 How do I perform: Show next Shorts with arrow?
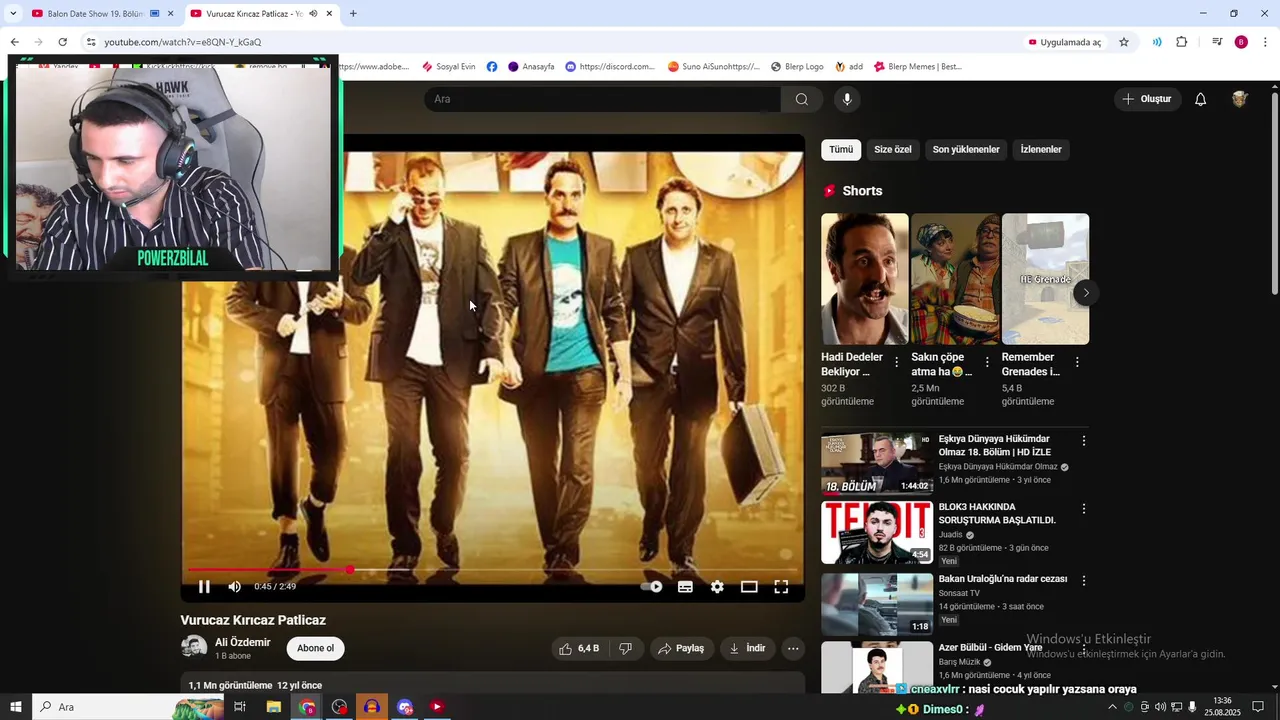(x=1086, y=293)
